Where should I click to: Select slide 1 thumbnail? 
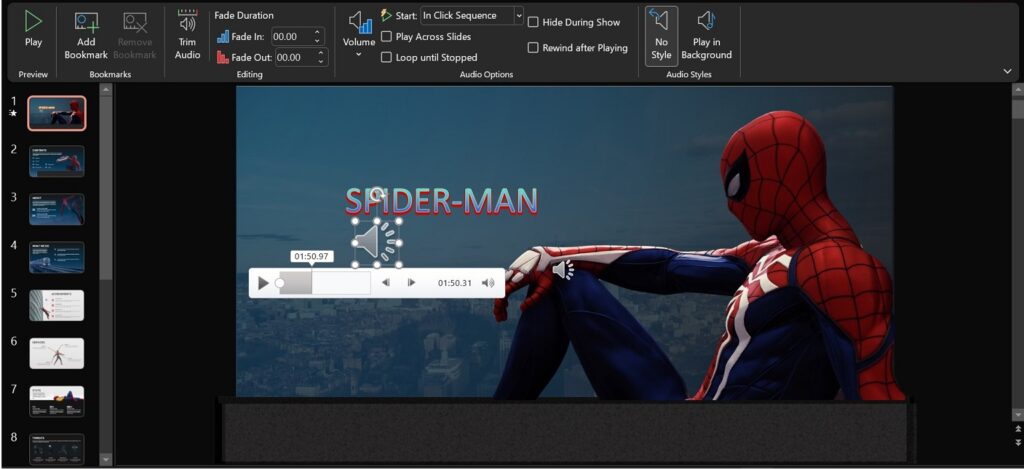57,113
